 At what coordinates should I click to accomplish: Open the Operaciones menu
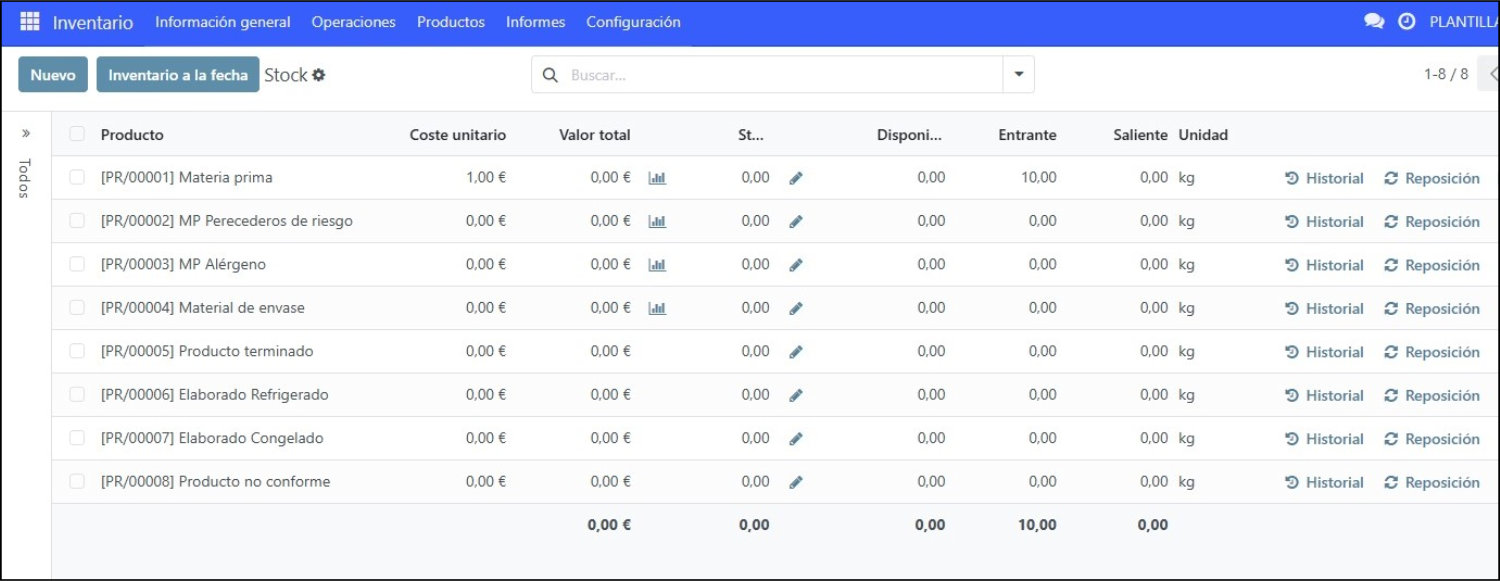tap(353, 22)
